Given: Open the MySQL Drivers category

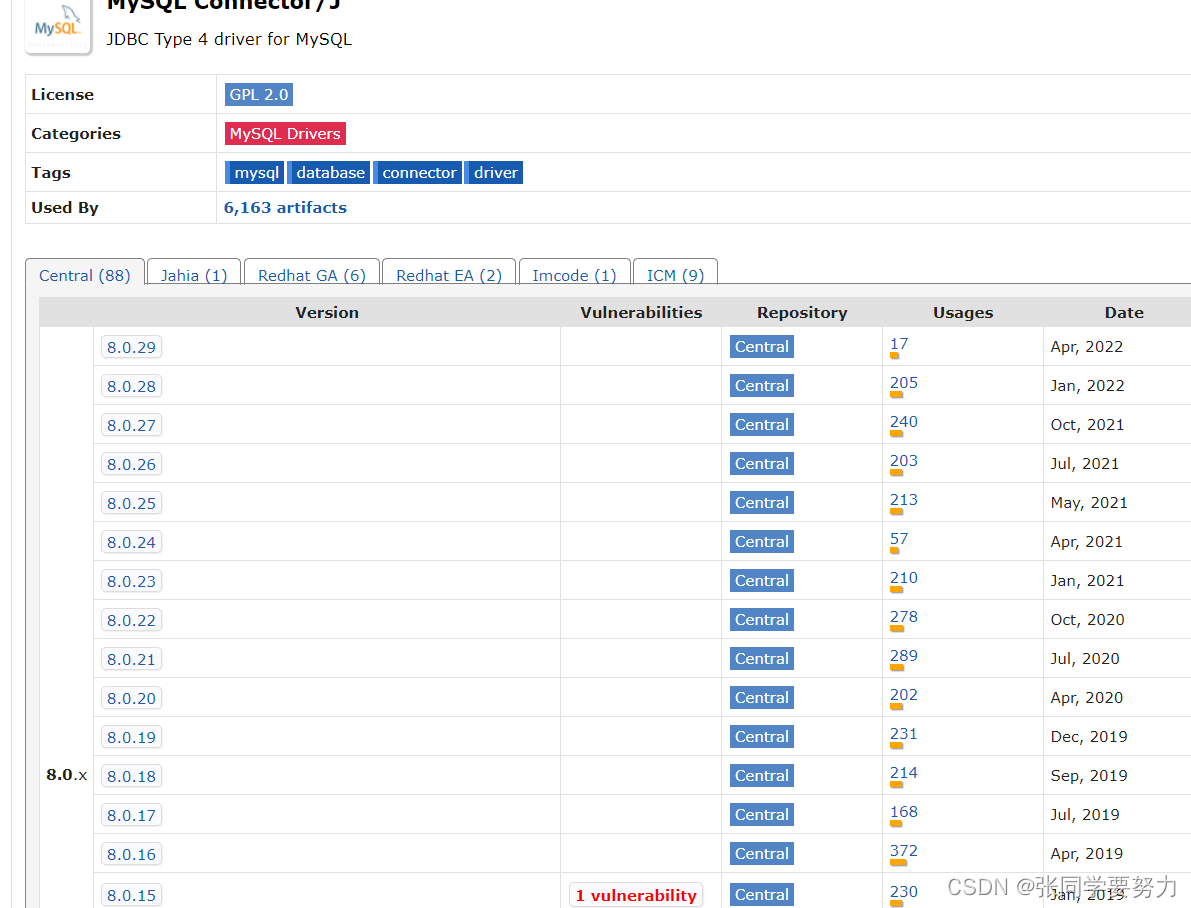Looking at the screenshot, I should click(285, 134).
